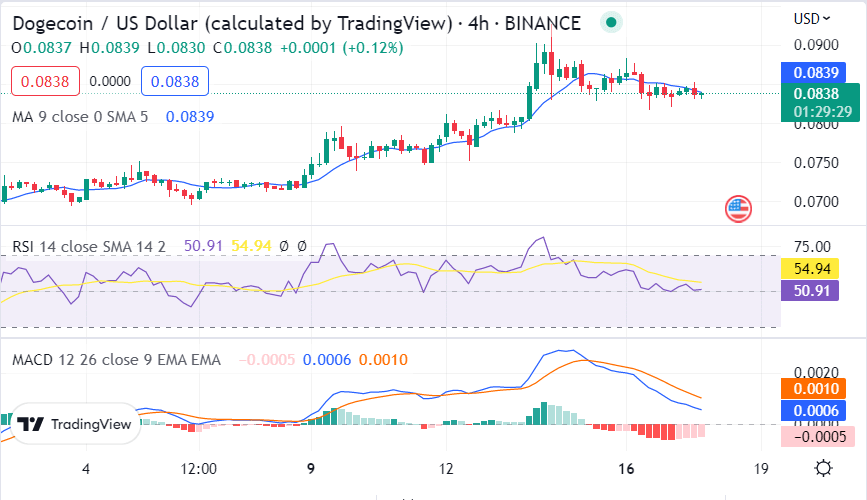Click the red sell price 0.0838 box
This screenshot has height=500, width=867.
[45, 81]
